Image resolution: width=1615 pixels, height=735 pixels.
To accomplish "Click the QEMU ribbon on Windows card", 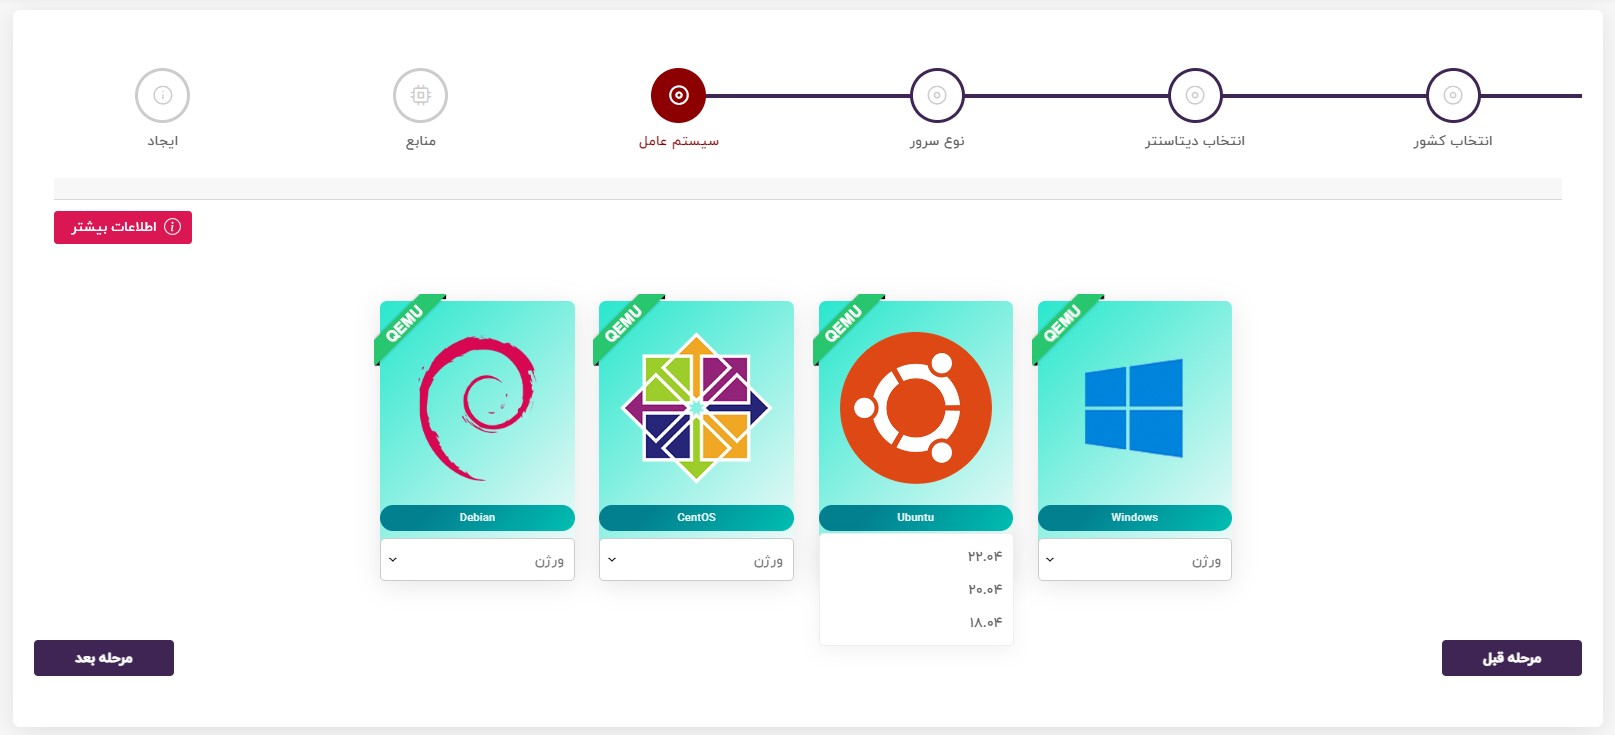I will pos(1065,326).
